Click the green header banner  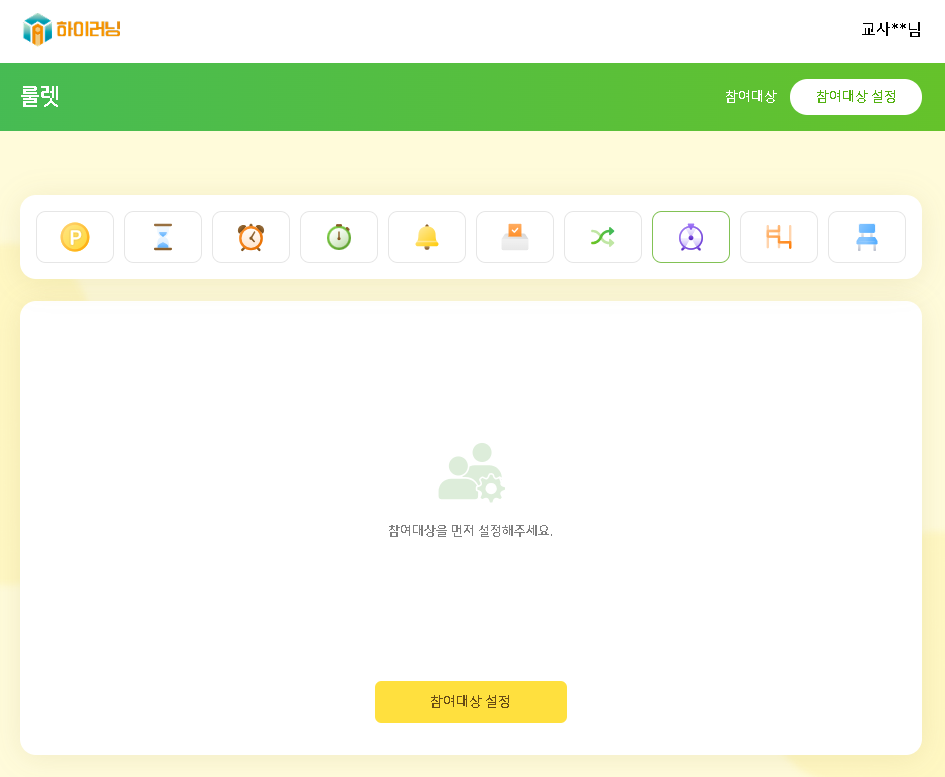coord(400,97)
